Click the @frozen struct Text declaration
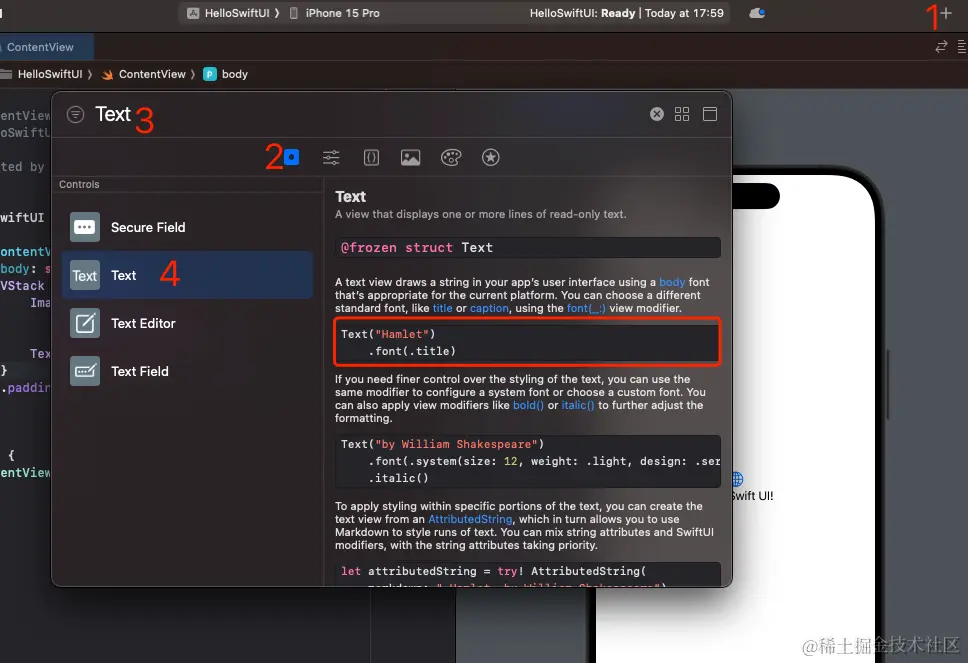This screenshot has width=968, height=663. coord(528,248)
